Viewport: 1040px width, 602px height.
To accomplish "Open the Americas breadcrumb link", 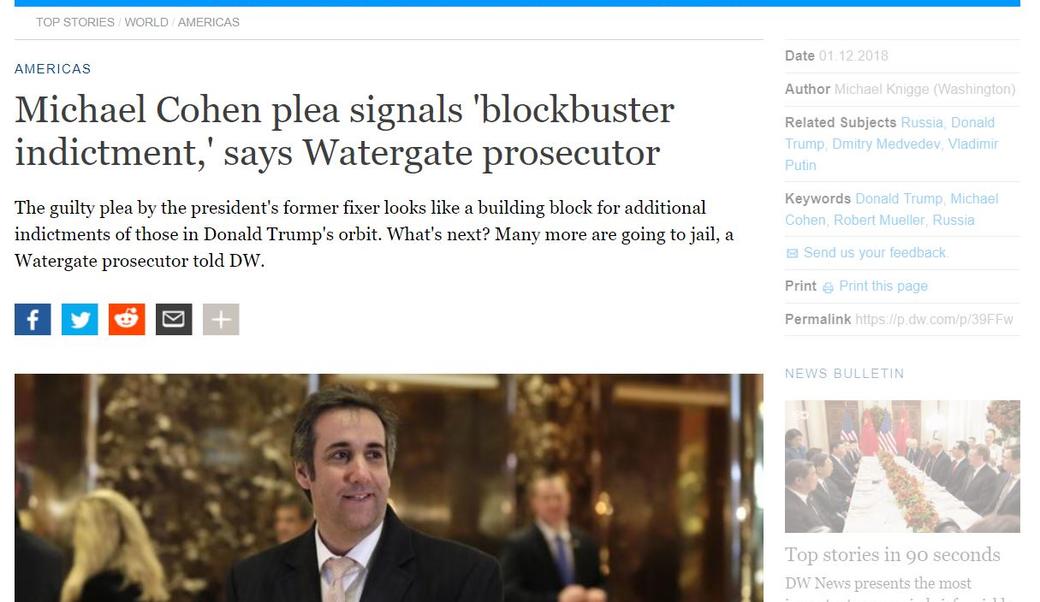I will (x=208, y=22).
